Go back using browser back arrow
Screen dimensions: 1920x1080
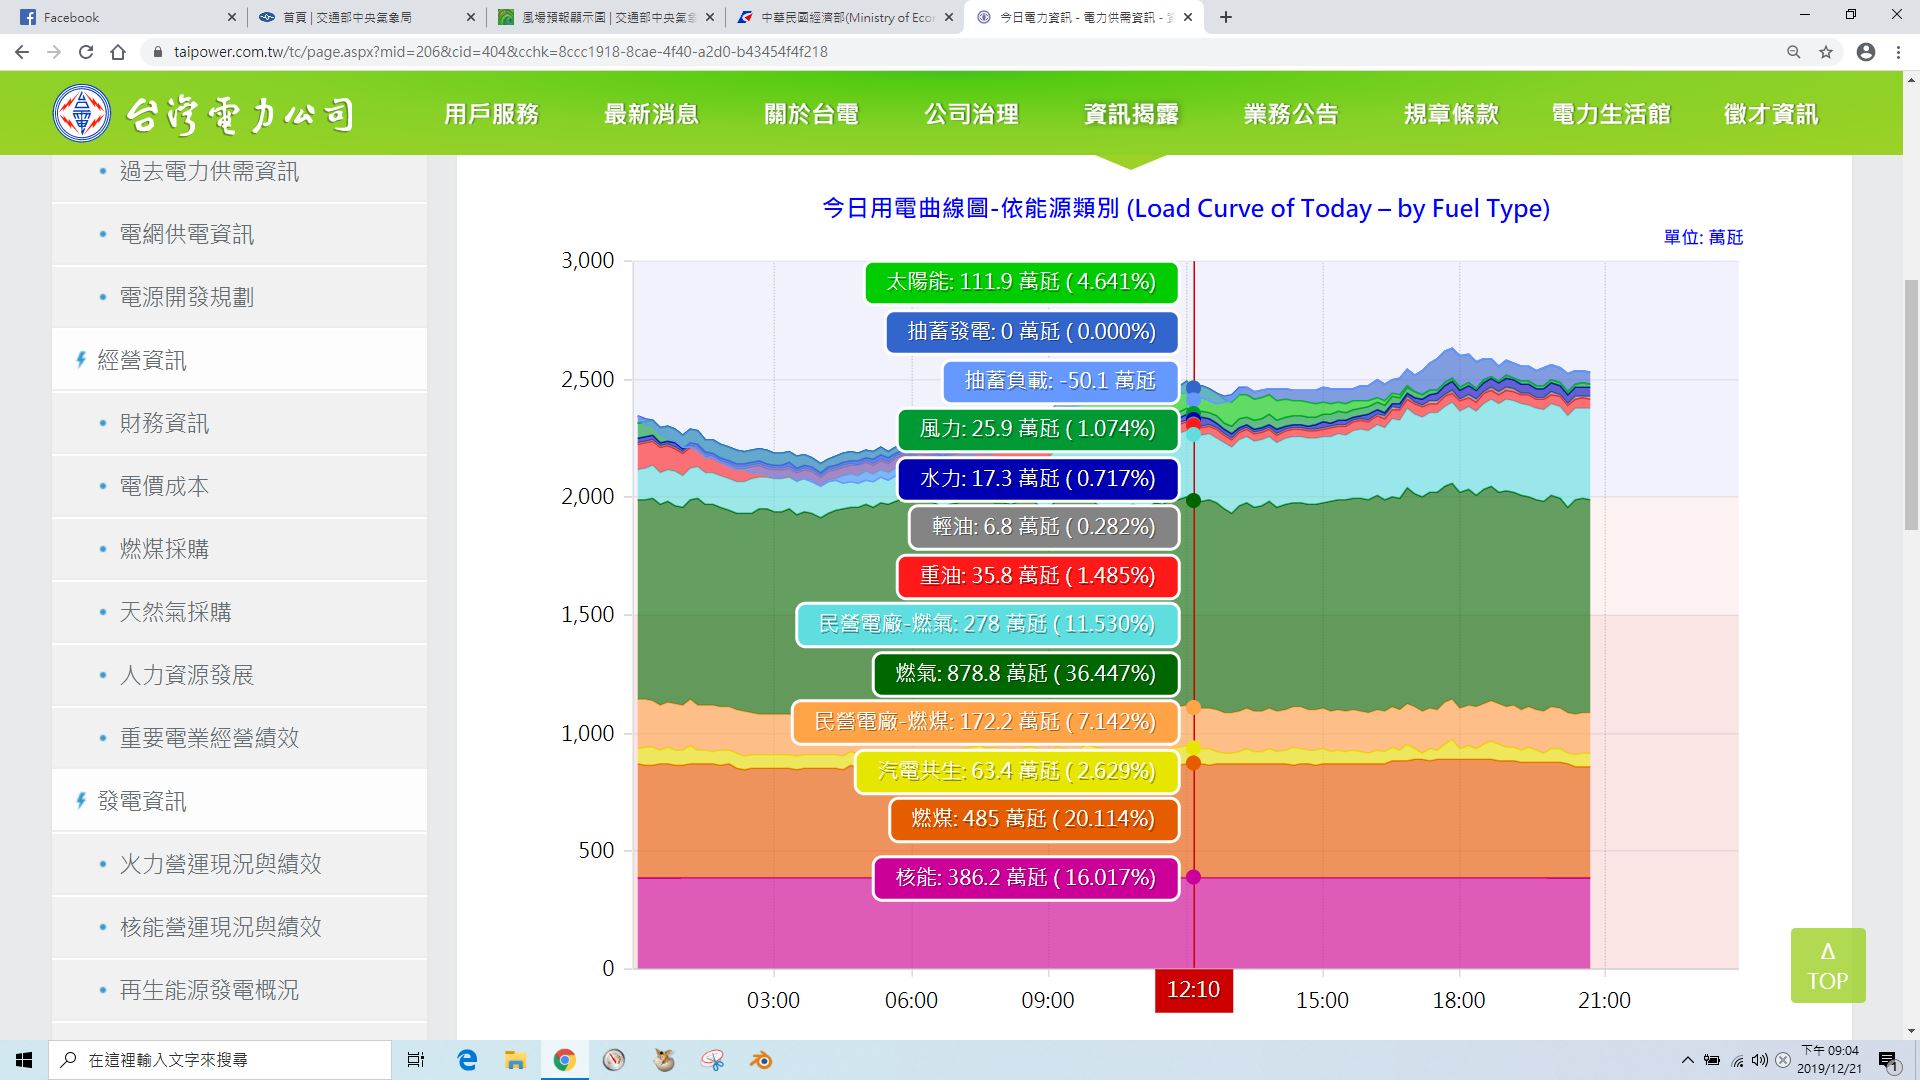tap(22, 52)
